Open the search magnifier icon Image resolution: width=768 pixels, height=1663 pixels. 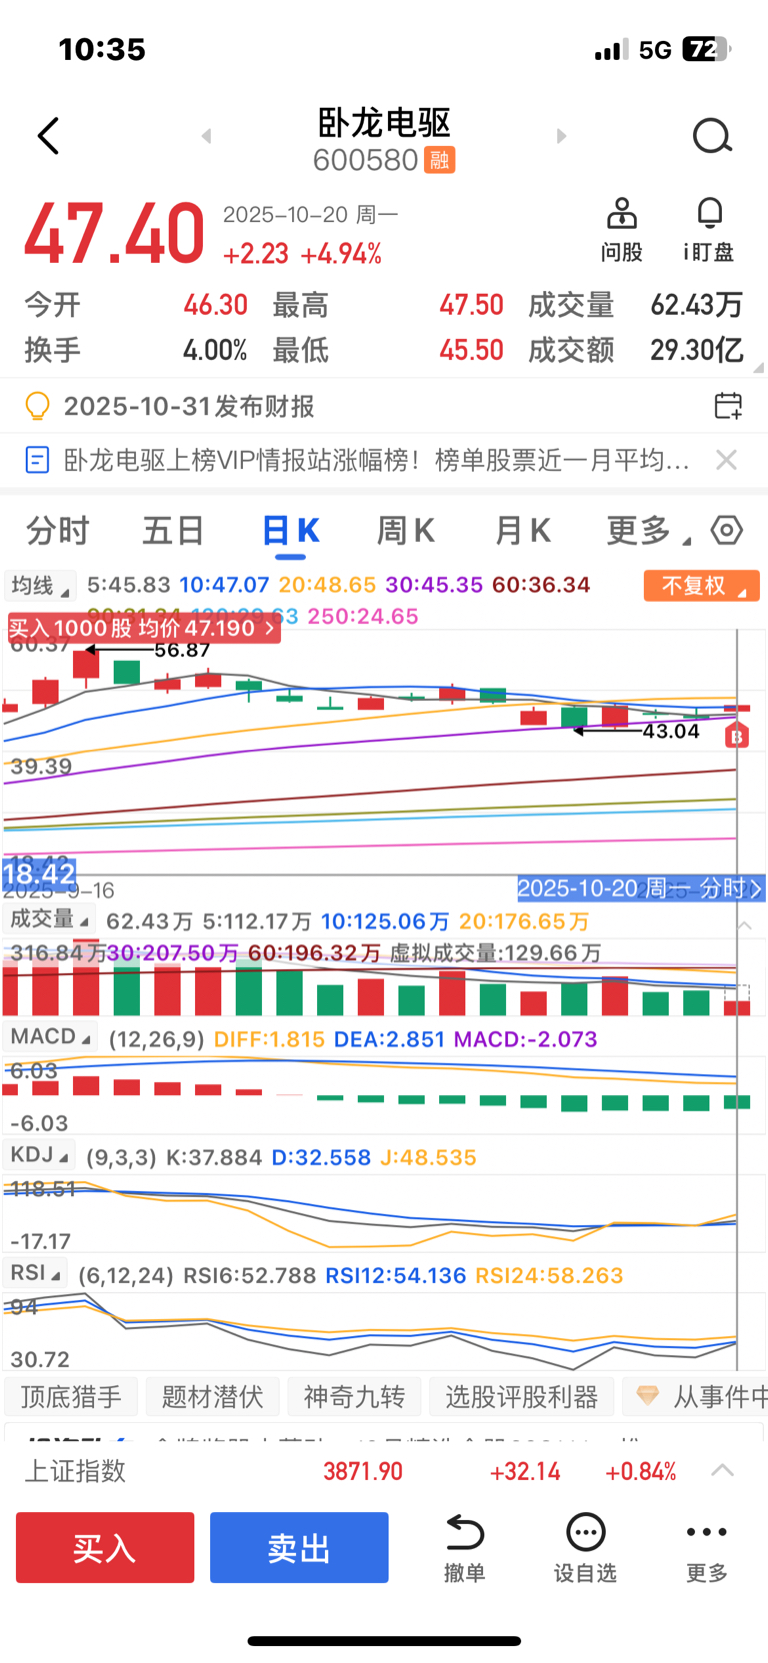[x=712, y=136]
